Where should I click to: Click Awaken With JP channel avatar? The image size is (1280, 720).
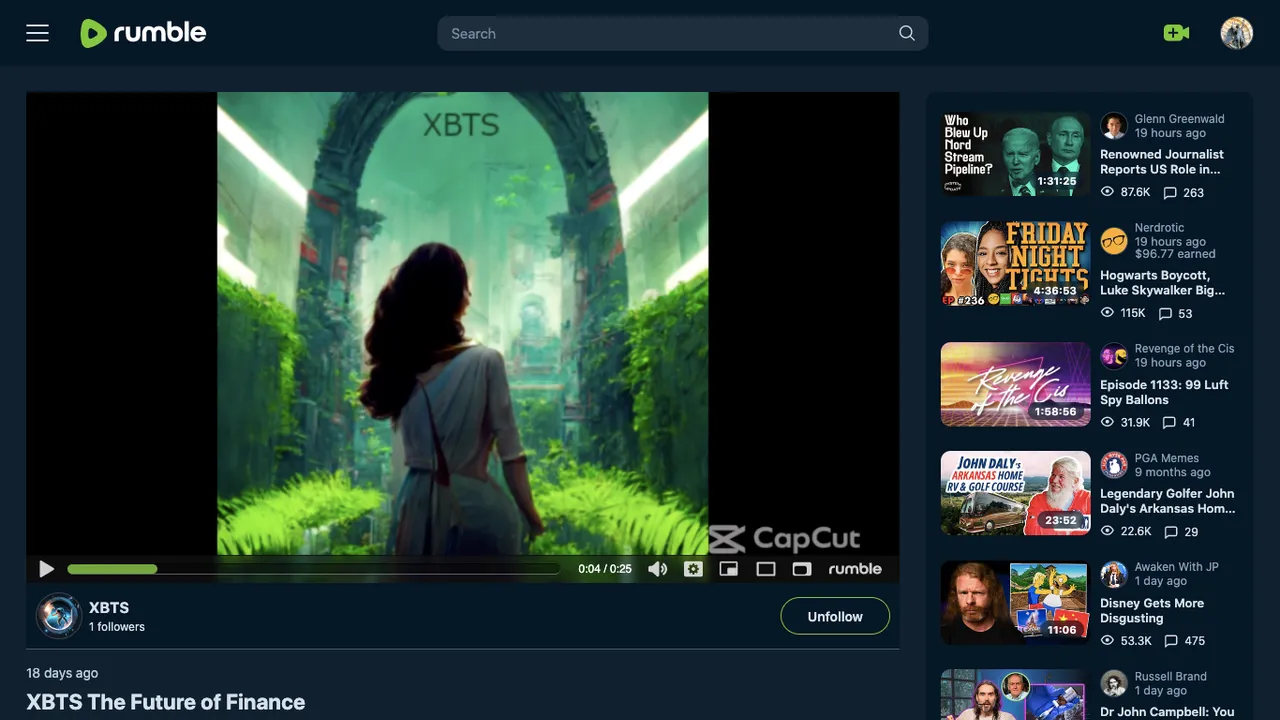tap(1114, 574)
